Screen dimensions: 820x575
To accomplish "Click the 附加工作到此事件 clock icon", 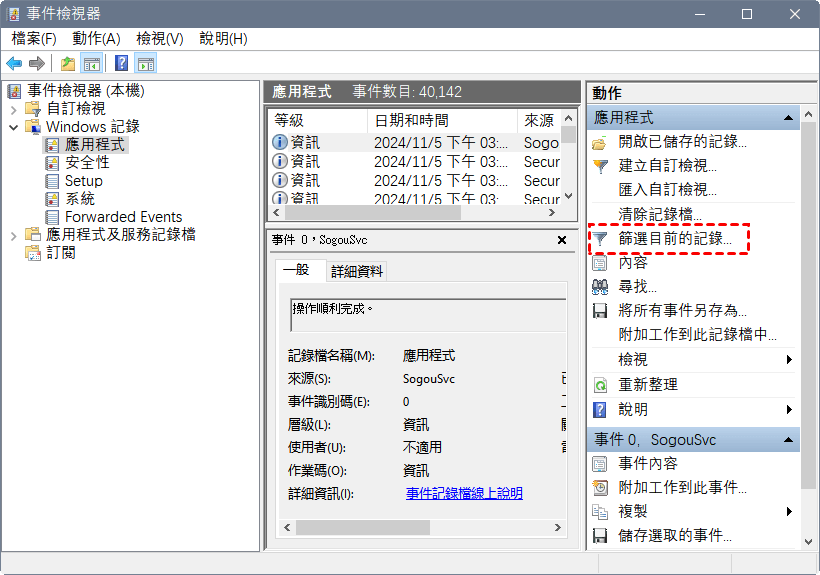I will click(600, 488).
